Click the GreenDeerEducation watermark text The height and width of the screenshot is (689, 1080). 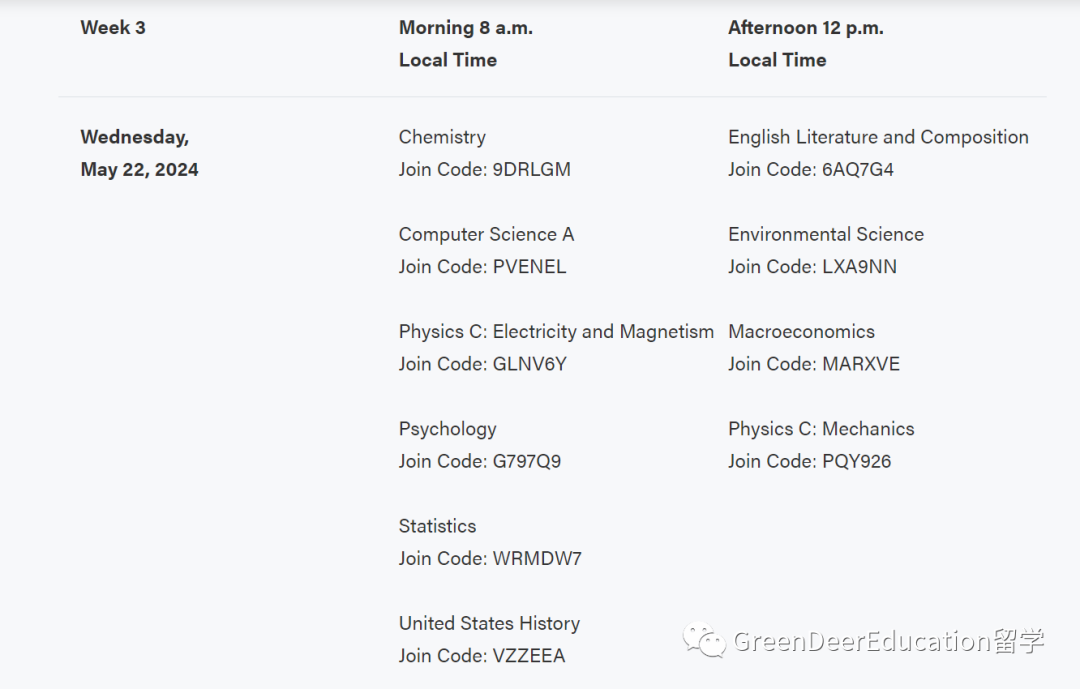tap(889, 641)
